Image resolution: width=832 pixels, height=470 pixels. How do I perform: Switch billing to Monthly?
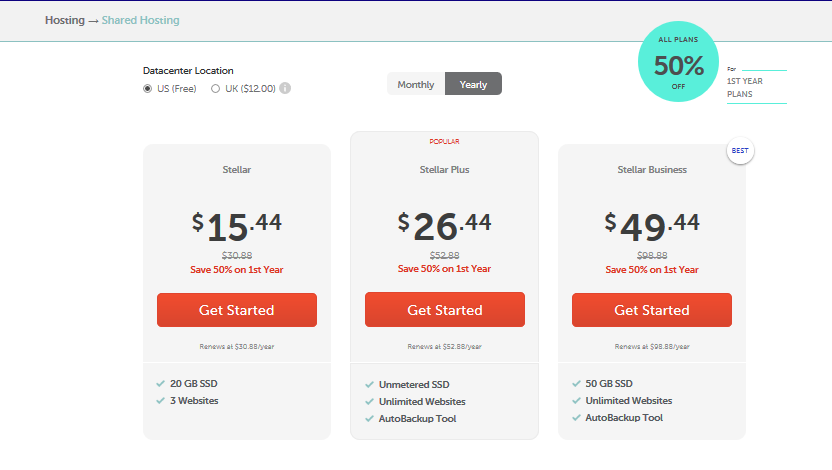pos(416,84)
